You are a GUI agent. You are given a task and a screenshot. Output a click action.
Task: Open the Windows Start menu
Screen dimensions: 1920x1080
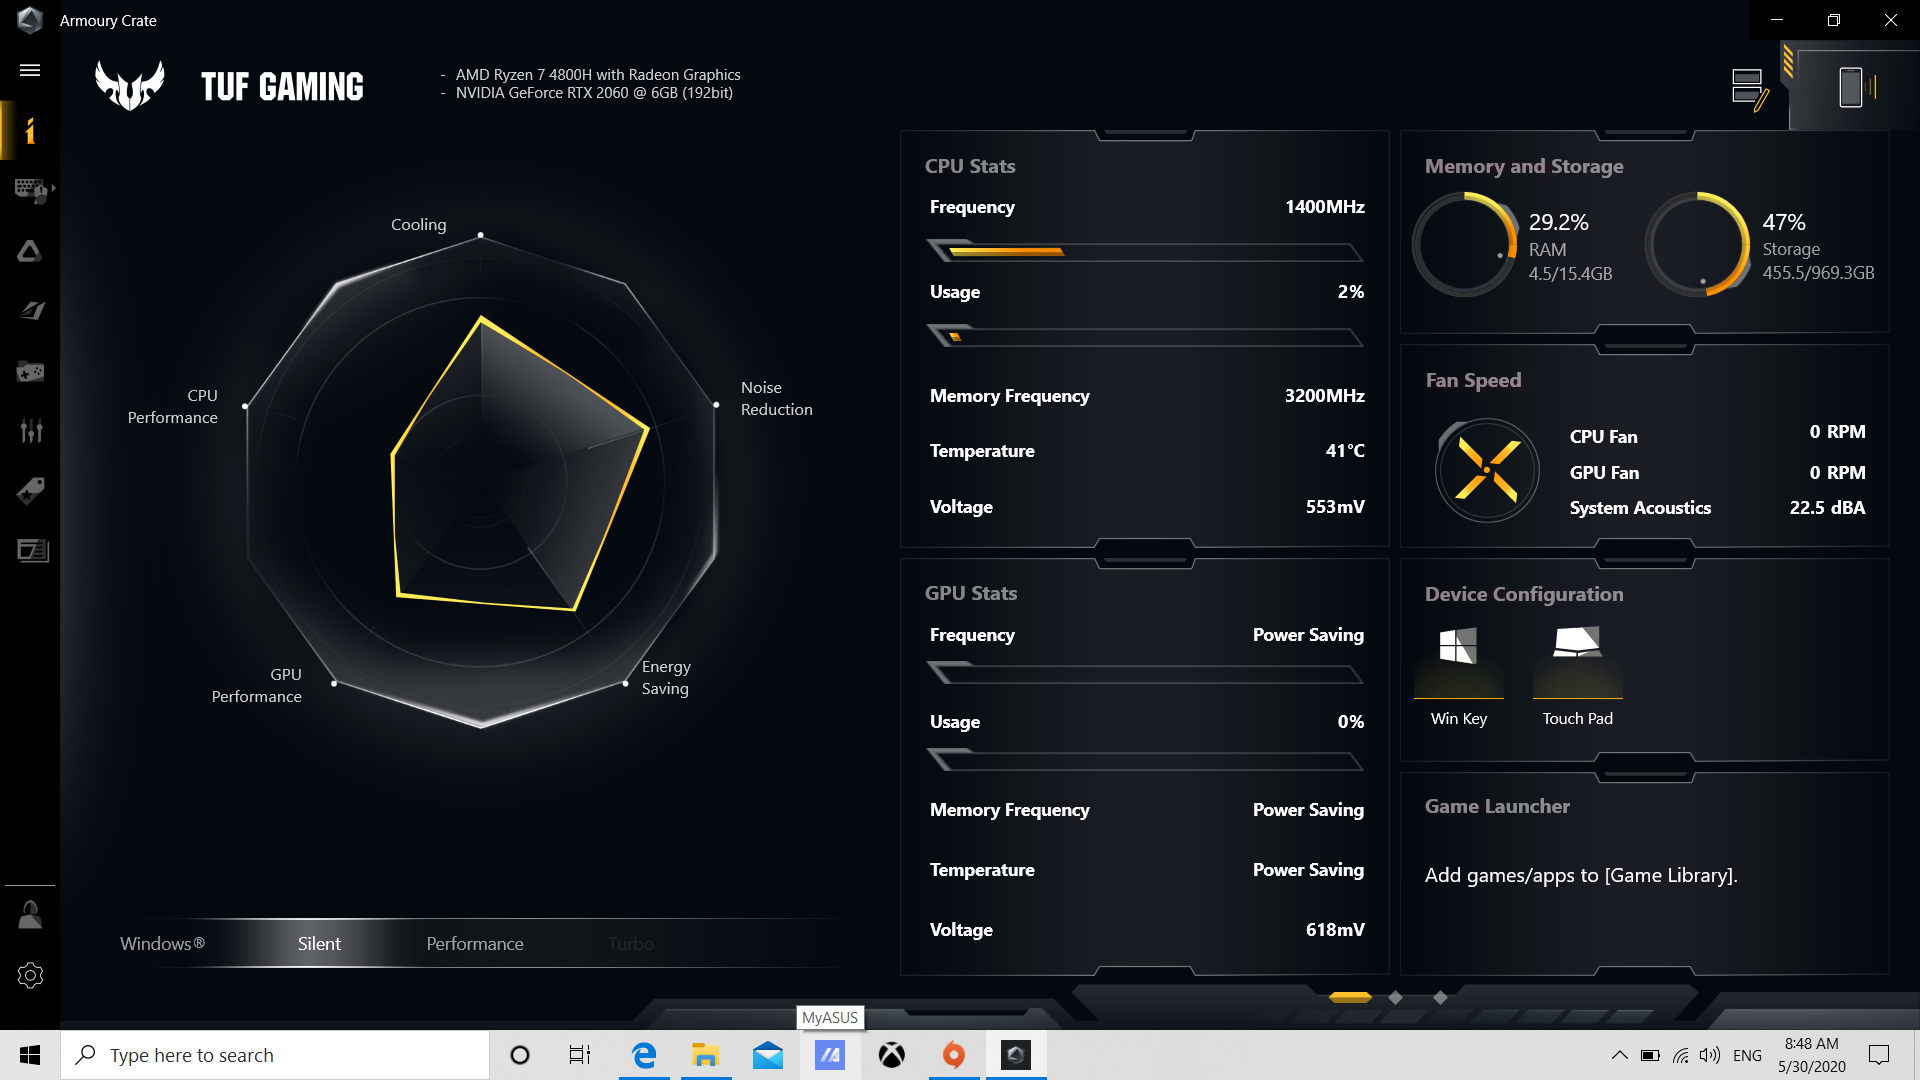pyautogui.click(x=30, y=1055)
